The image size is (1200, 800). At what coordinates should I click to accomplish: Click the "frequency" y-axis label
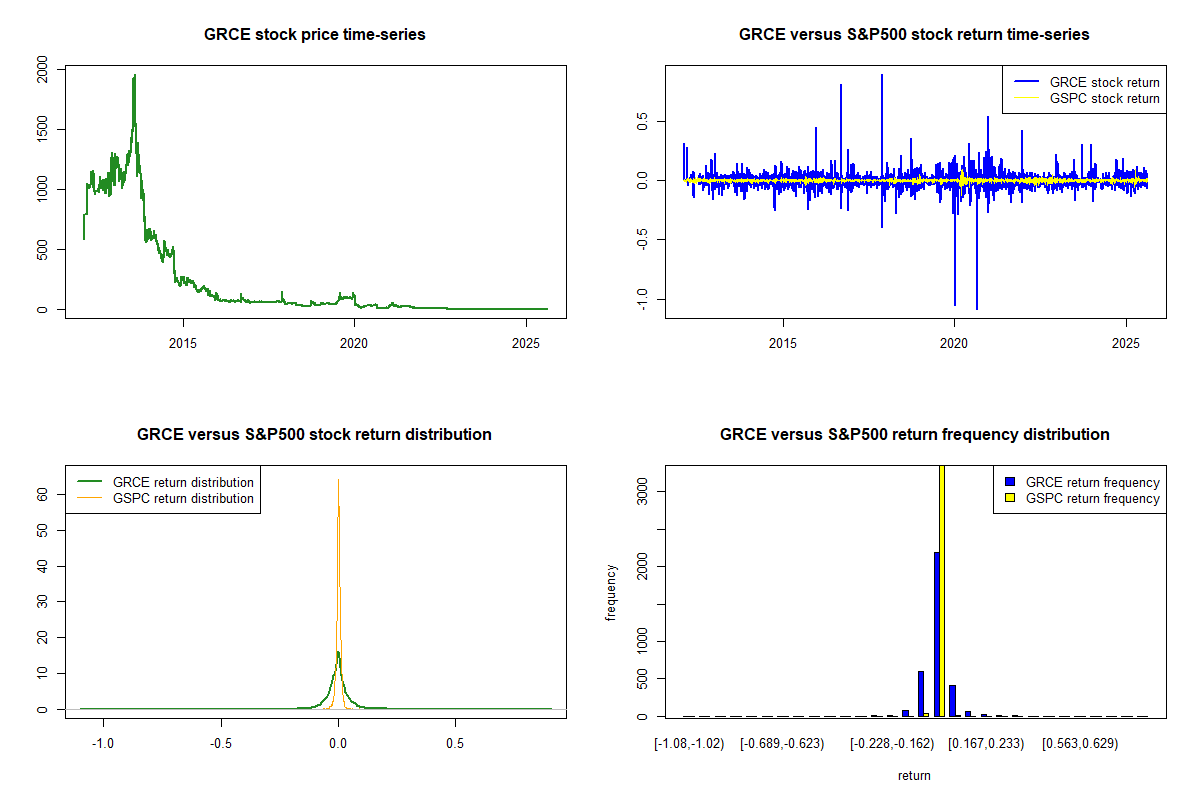click(611, 592)
